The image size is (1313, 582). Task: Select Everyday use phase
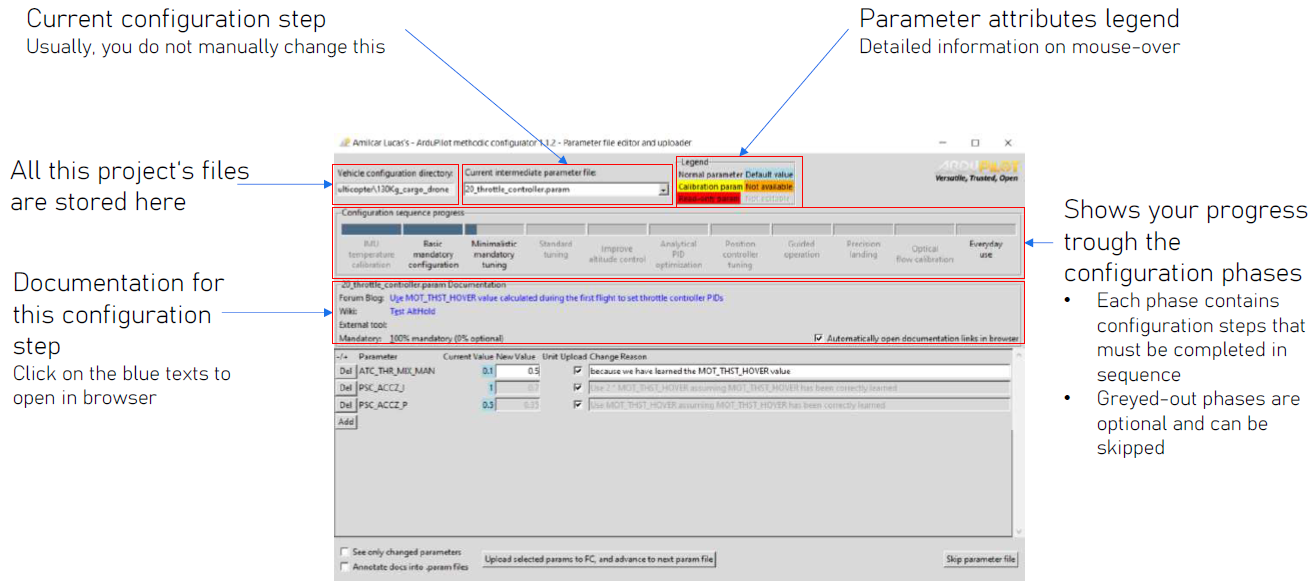985,249
